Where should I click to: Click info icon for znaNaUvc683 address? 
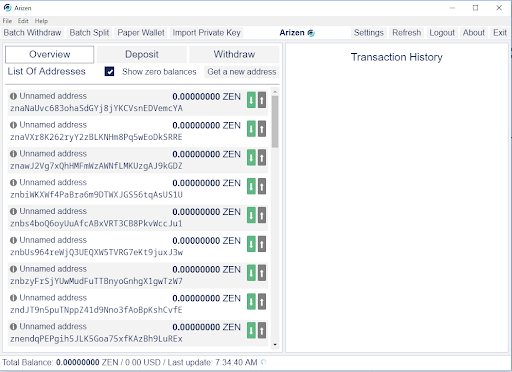13,96
